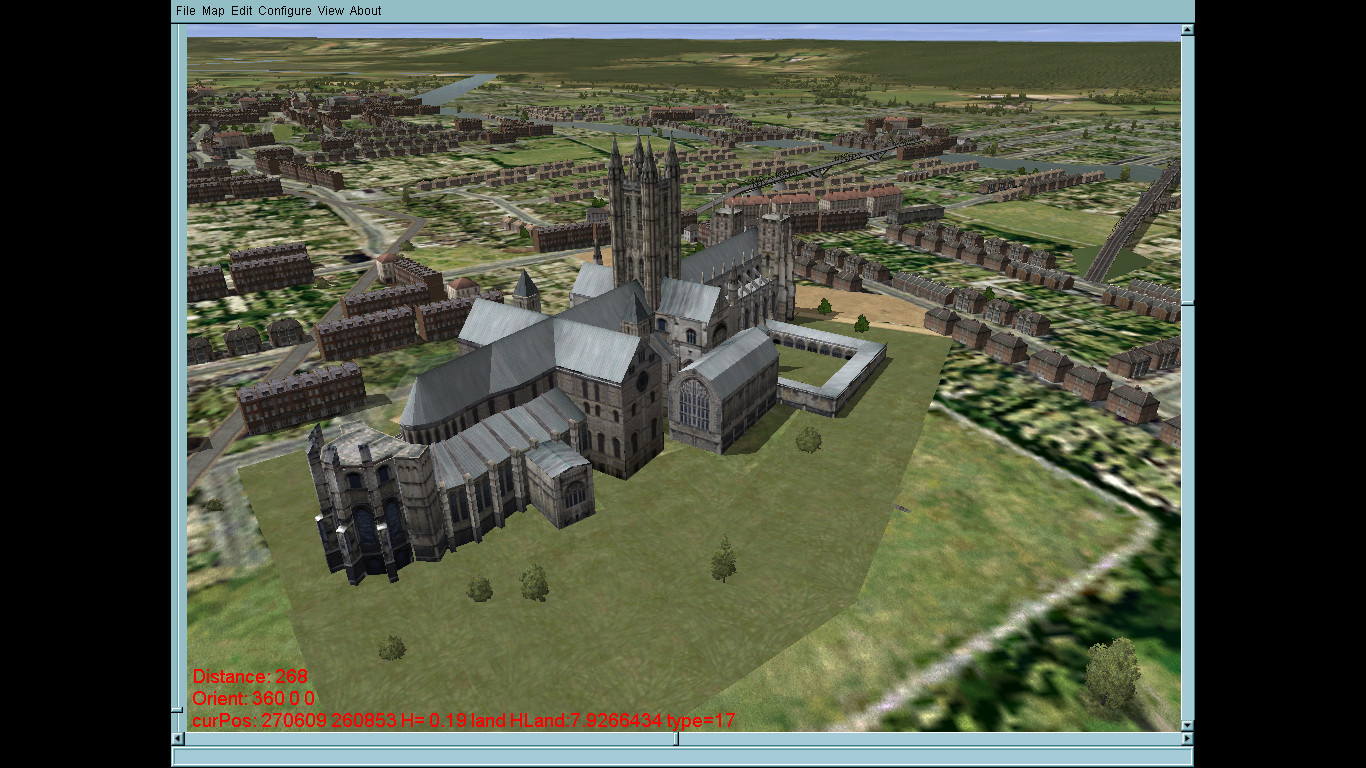The height and width of the screenshot is (768, 1366).
Task: Open the Configure menu
Action: (x=285, y=11)
